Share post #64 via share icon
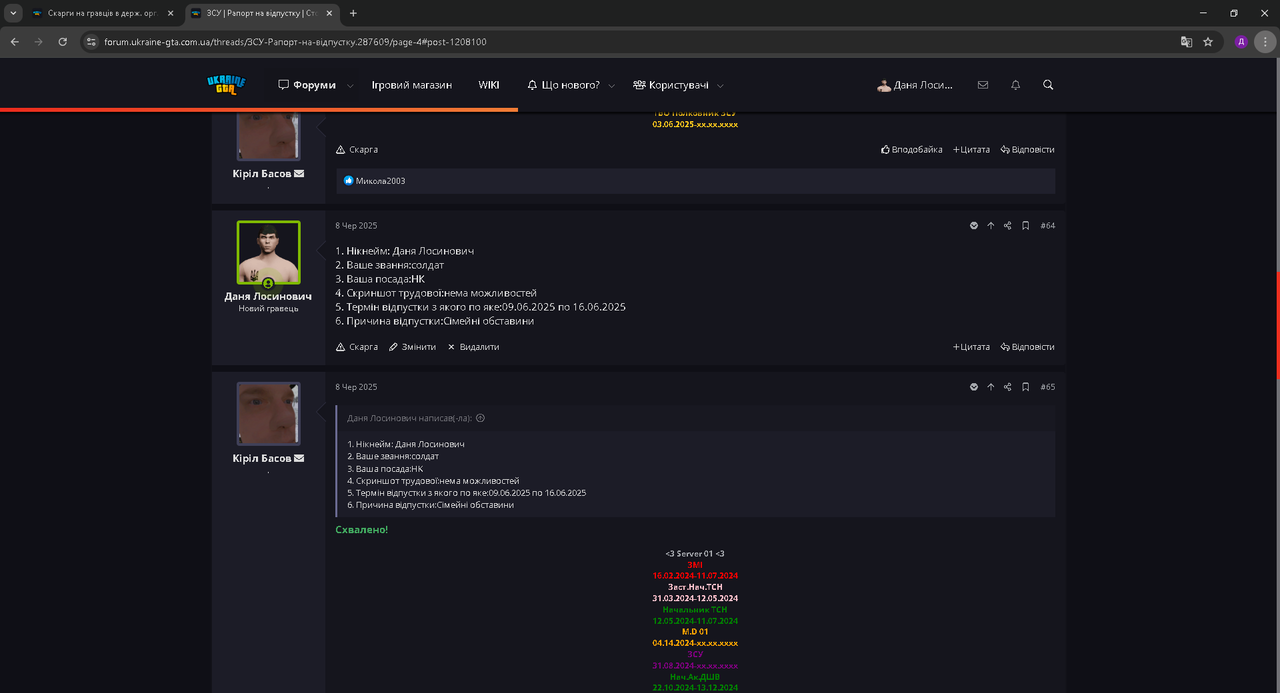 tap(1008, 226)
